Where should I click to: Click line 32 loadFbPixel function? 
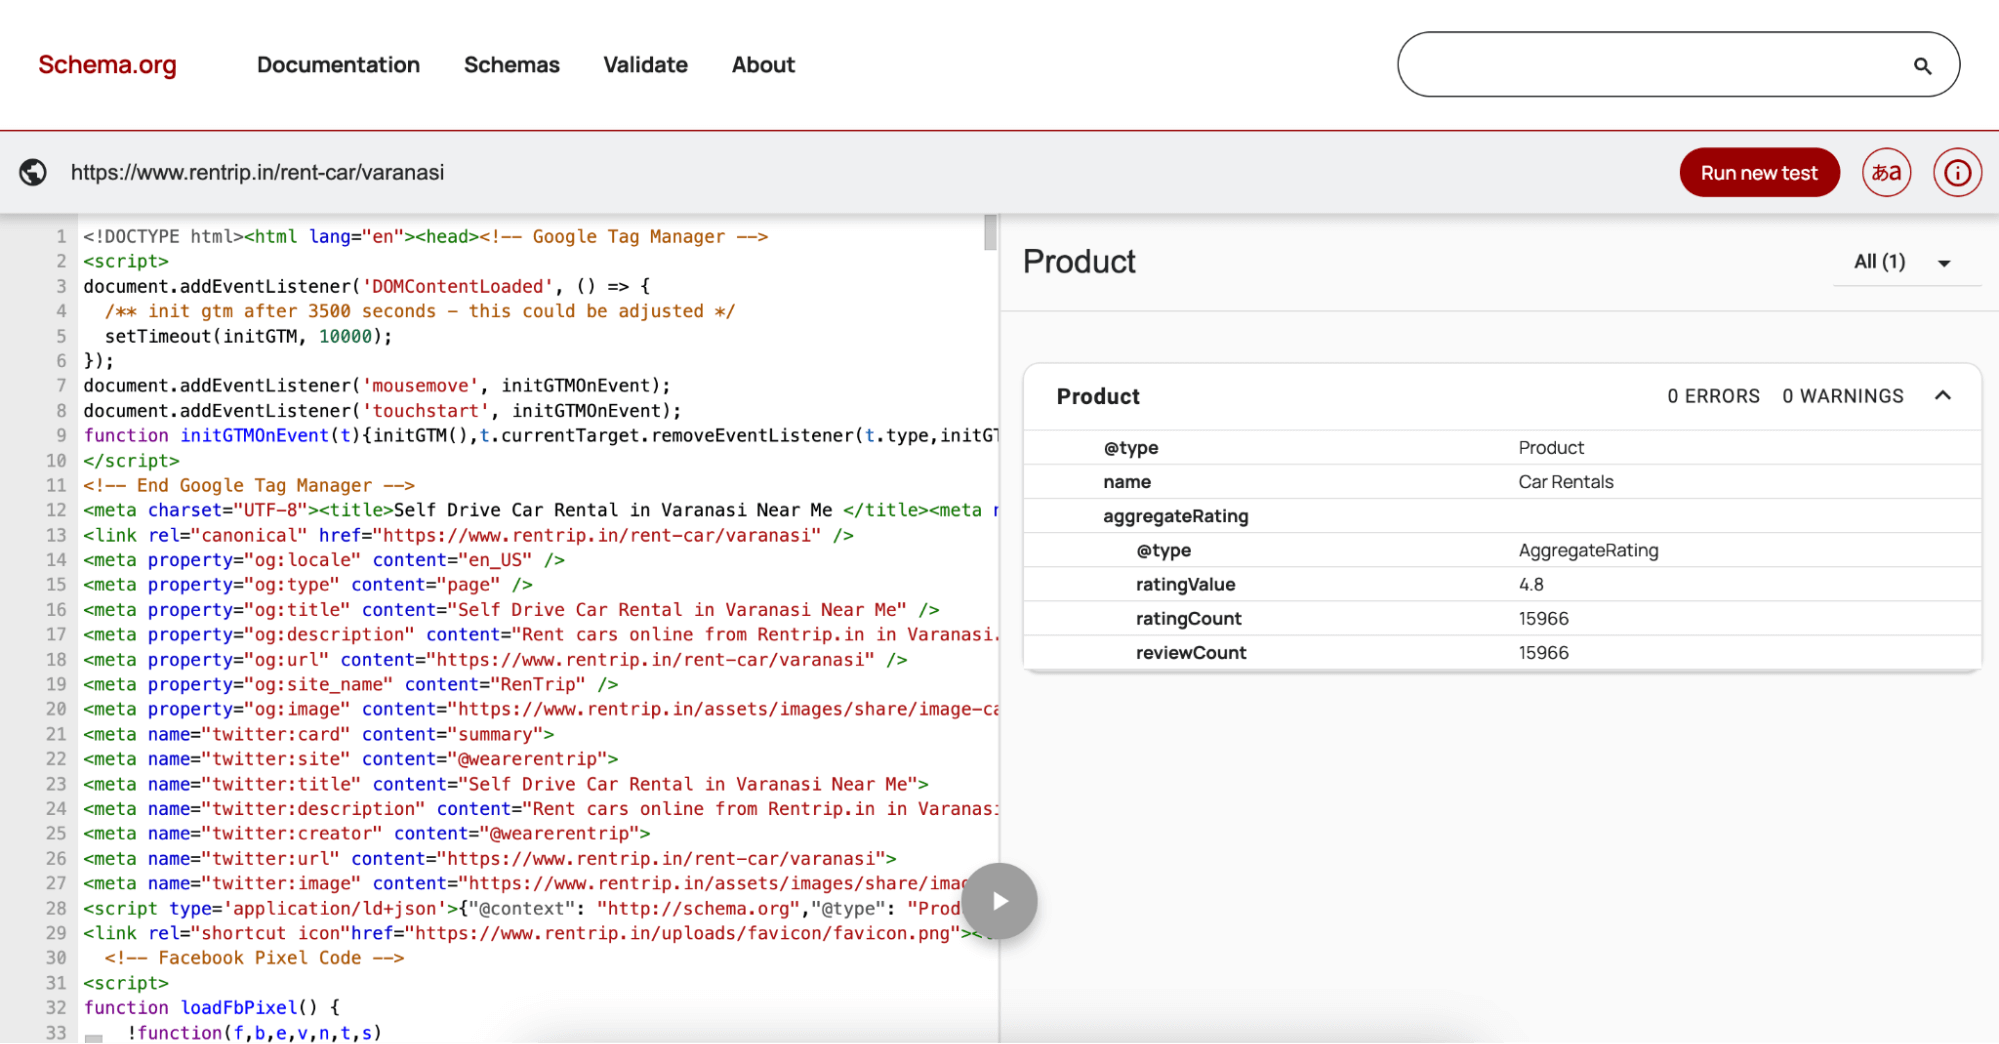(212, 1007)
